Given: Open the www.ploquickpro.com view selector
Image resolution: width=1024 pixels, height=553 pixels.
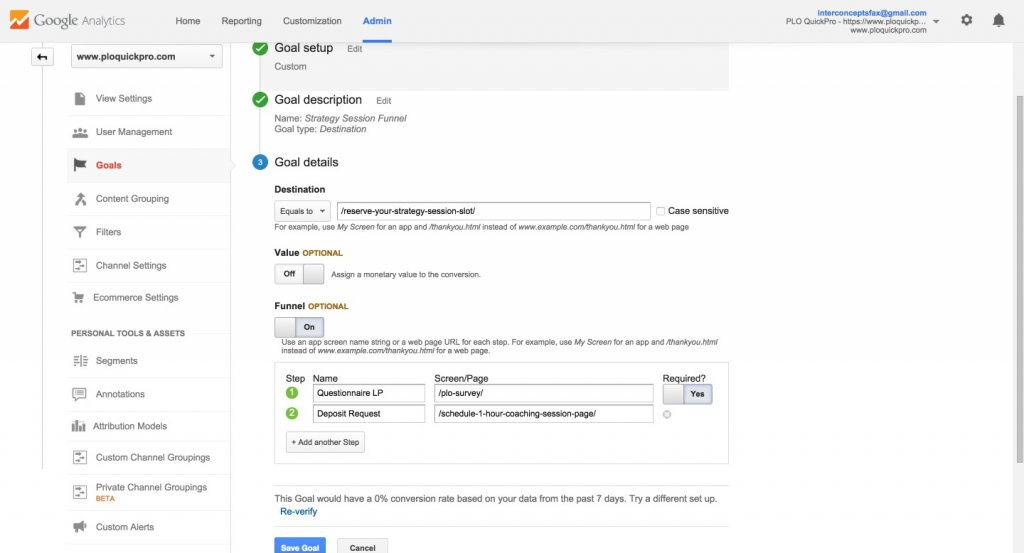Looking at the screenshot, I should [x=147, y=57].
